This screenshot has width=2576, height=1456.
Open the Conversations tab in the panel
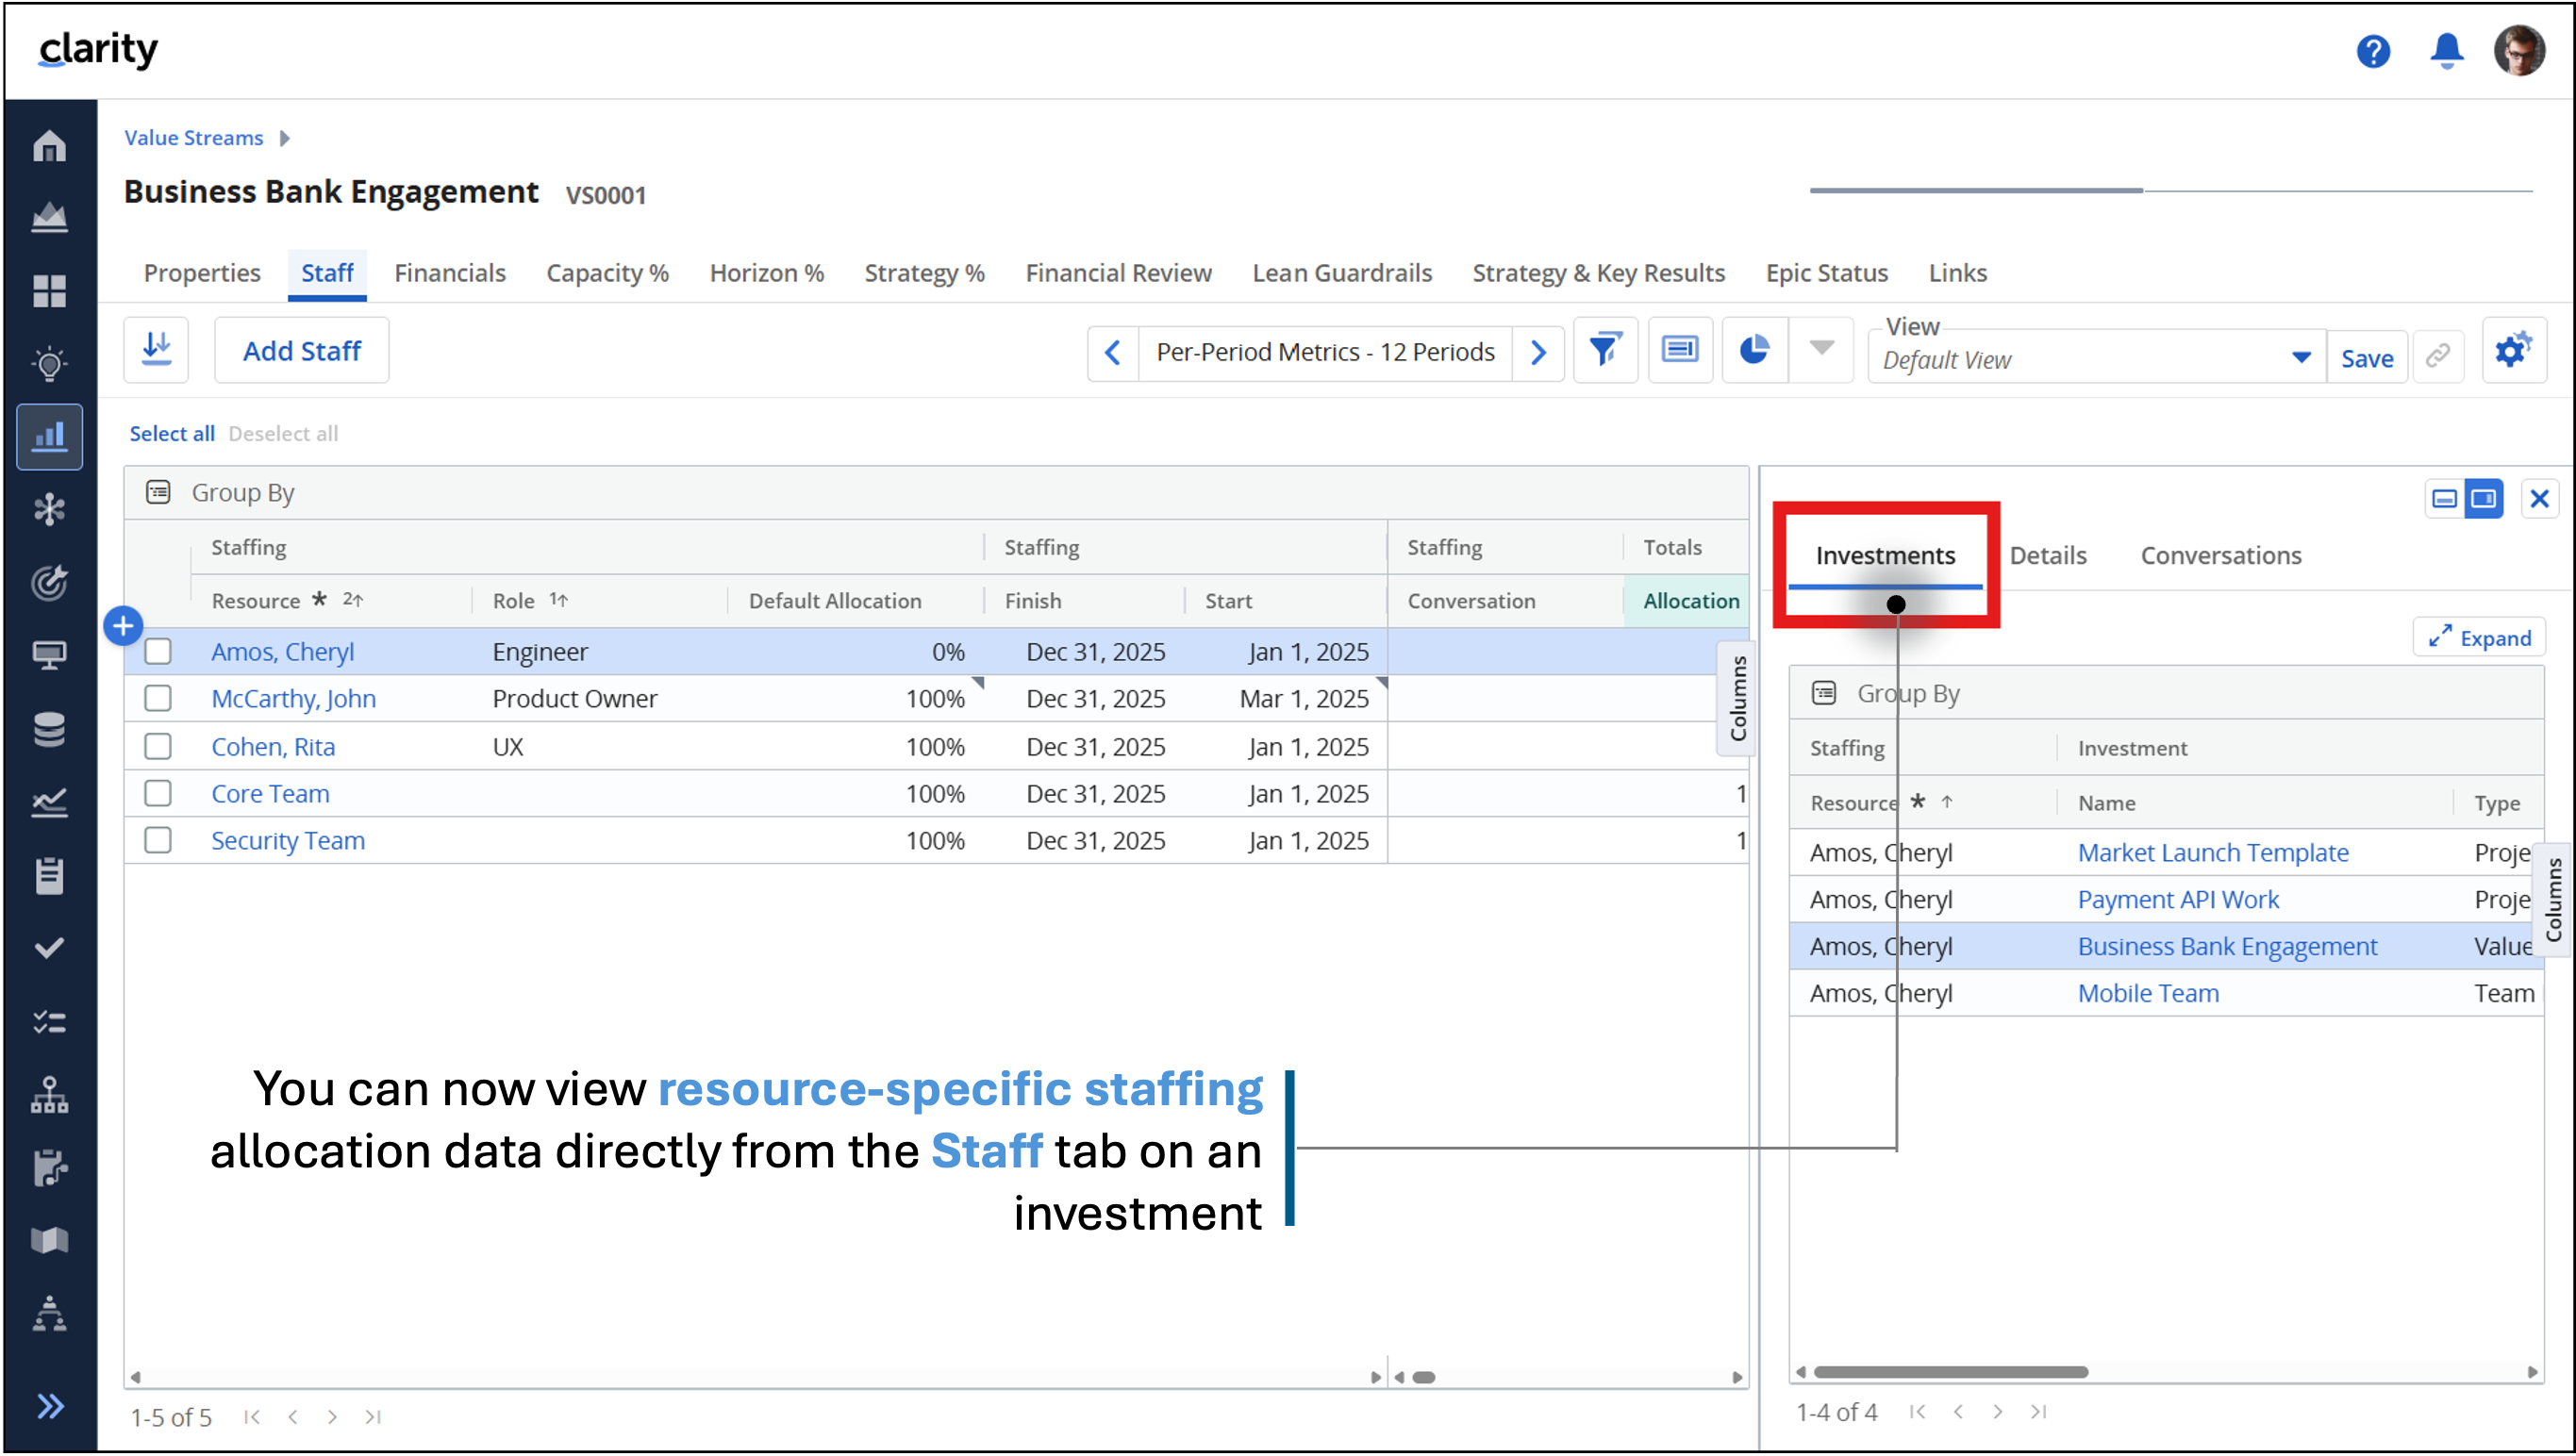click(2220, 555)
